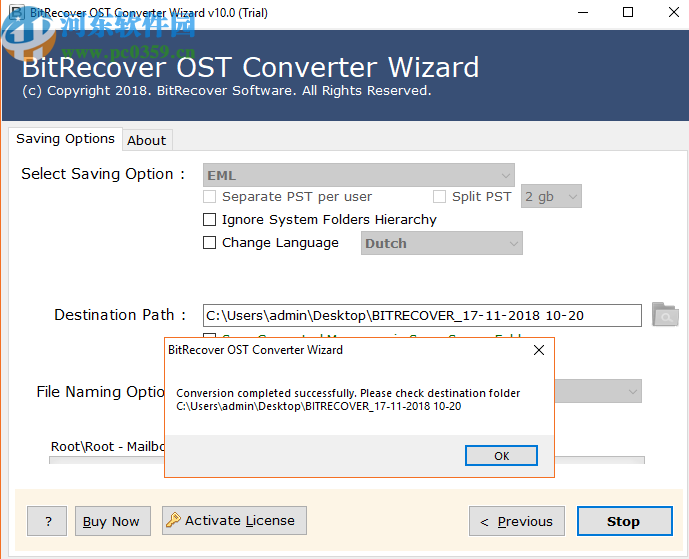The width and height of the screenshot is (689, 559).
Task: Click the Activate License button
Action: tap(234, 520)
